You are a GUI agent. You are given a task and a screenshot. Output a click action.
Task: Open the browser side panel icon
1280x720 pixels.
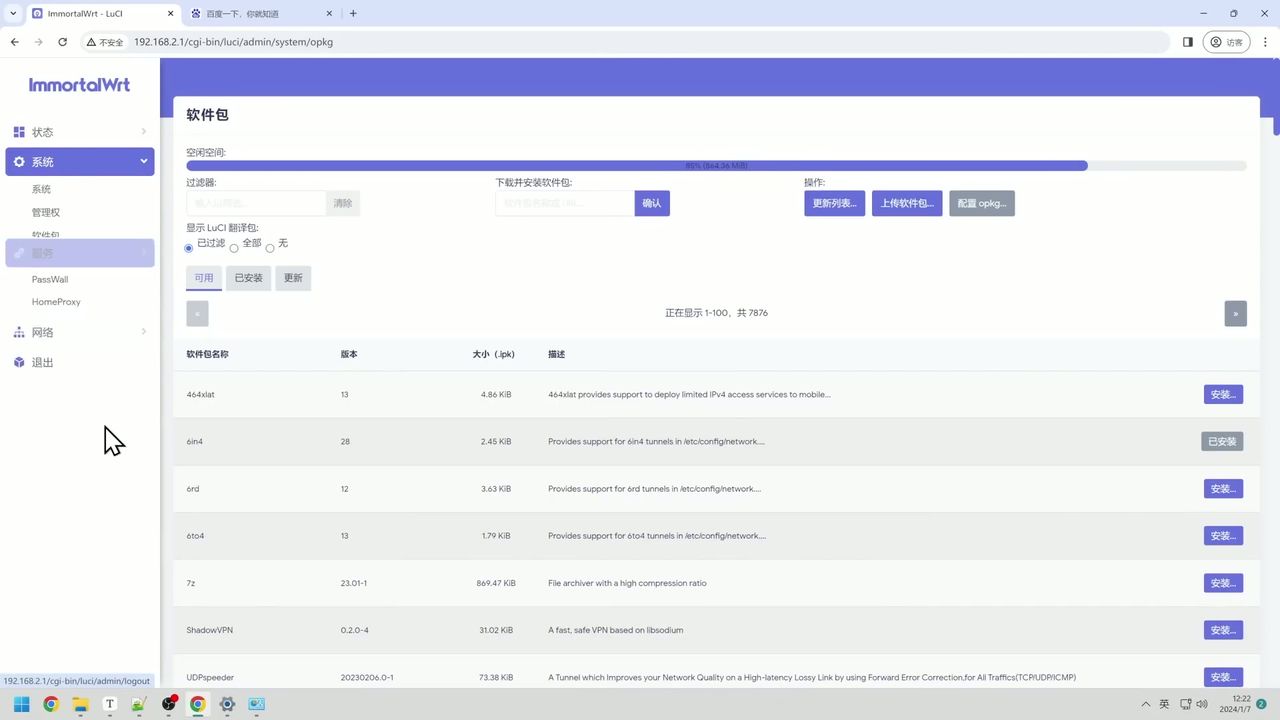point(1188,42)
